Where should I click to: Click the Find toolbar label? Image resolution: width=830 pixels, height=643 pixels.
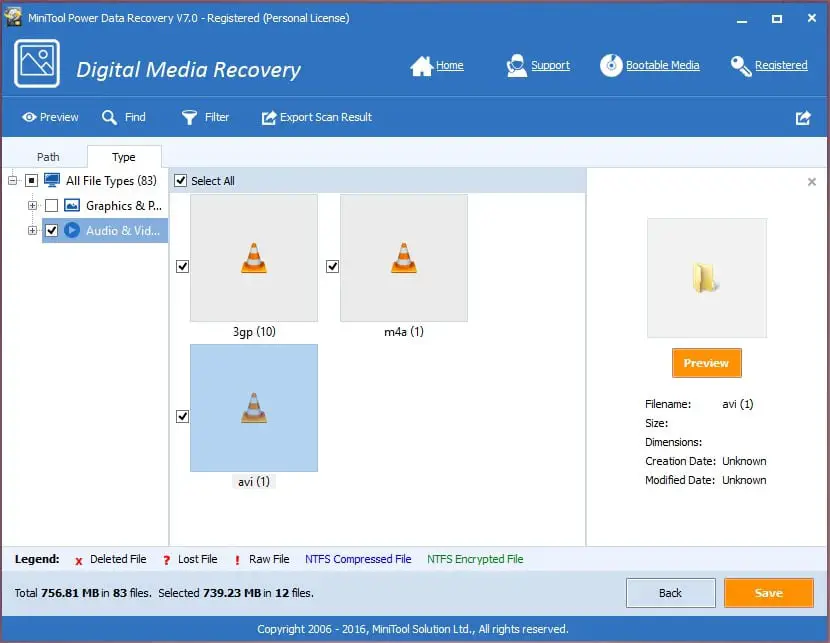click(135, 117)
